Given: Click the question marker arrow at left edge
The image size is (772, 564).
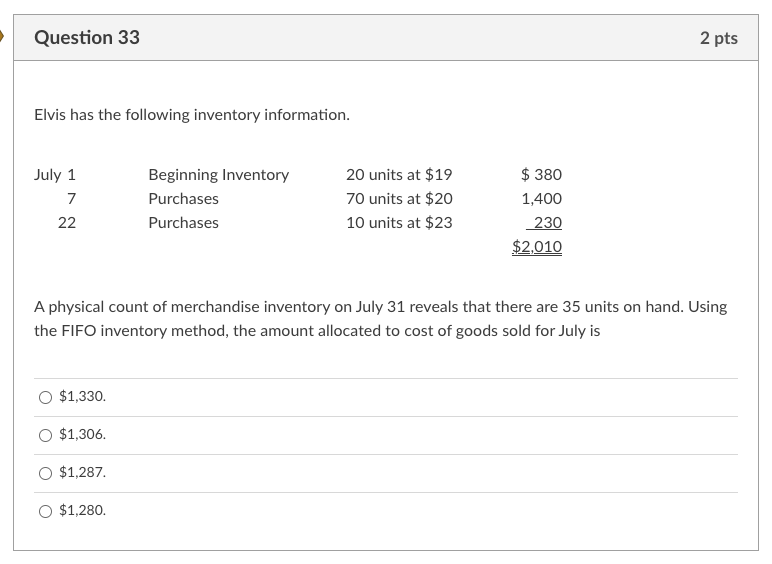Looking at the screenshot, I should tap(3, 38).
